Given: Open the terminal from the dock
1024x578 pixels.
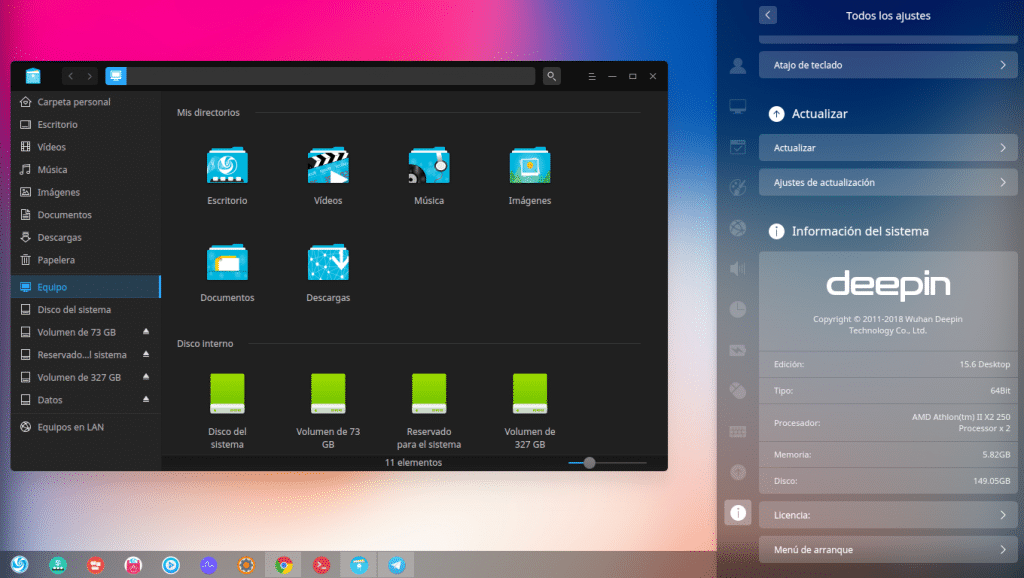Looking at the screenshot, I should coord(321,564).
